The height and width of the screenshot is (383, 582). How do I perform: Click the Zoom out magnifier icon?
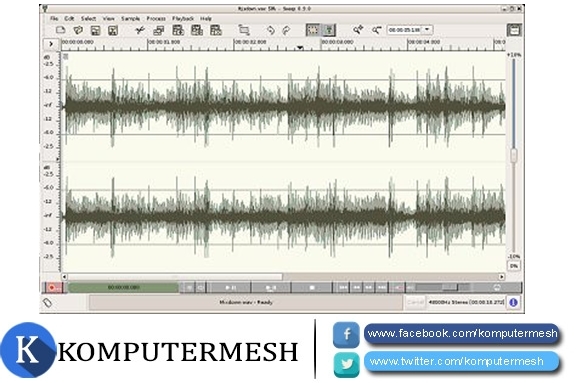pos(376,30)
